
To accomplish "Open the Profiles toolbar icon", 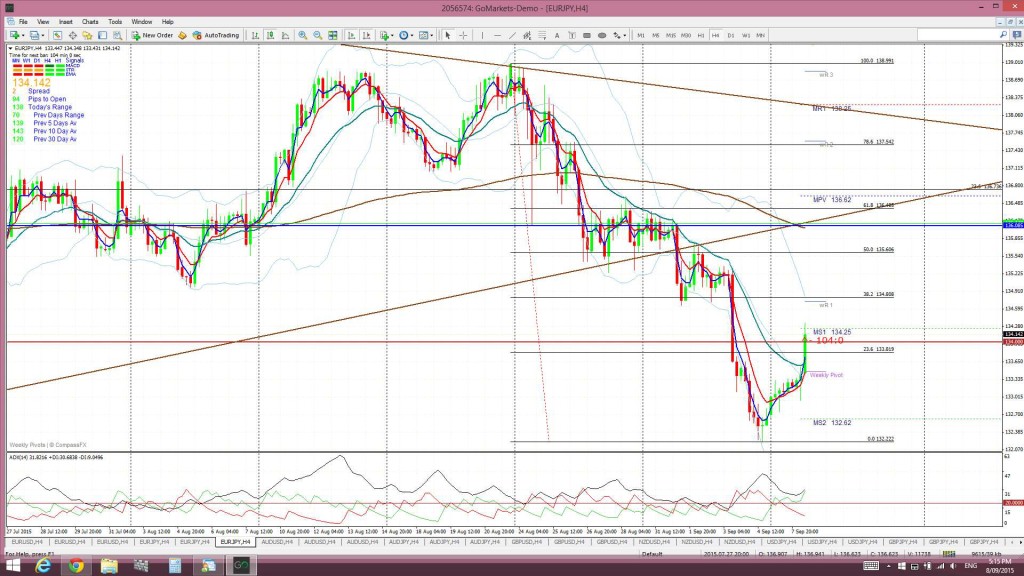I will pyautogui.click(x=34, y=35).
